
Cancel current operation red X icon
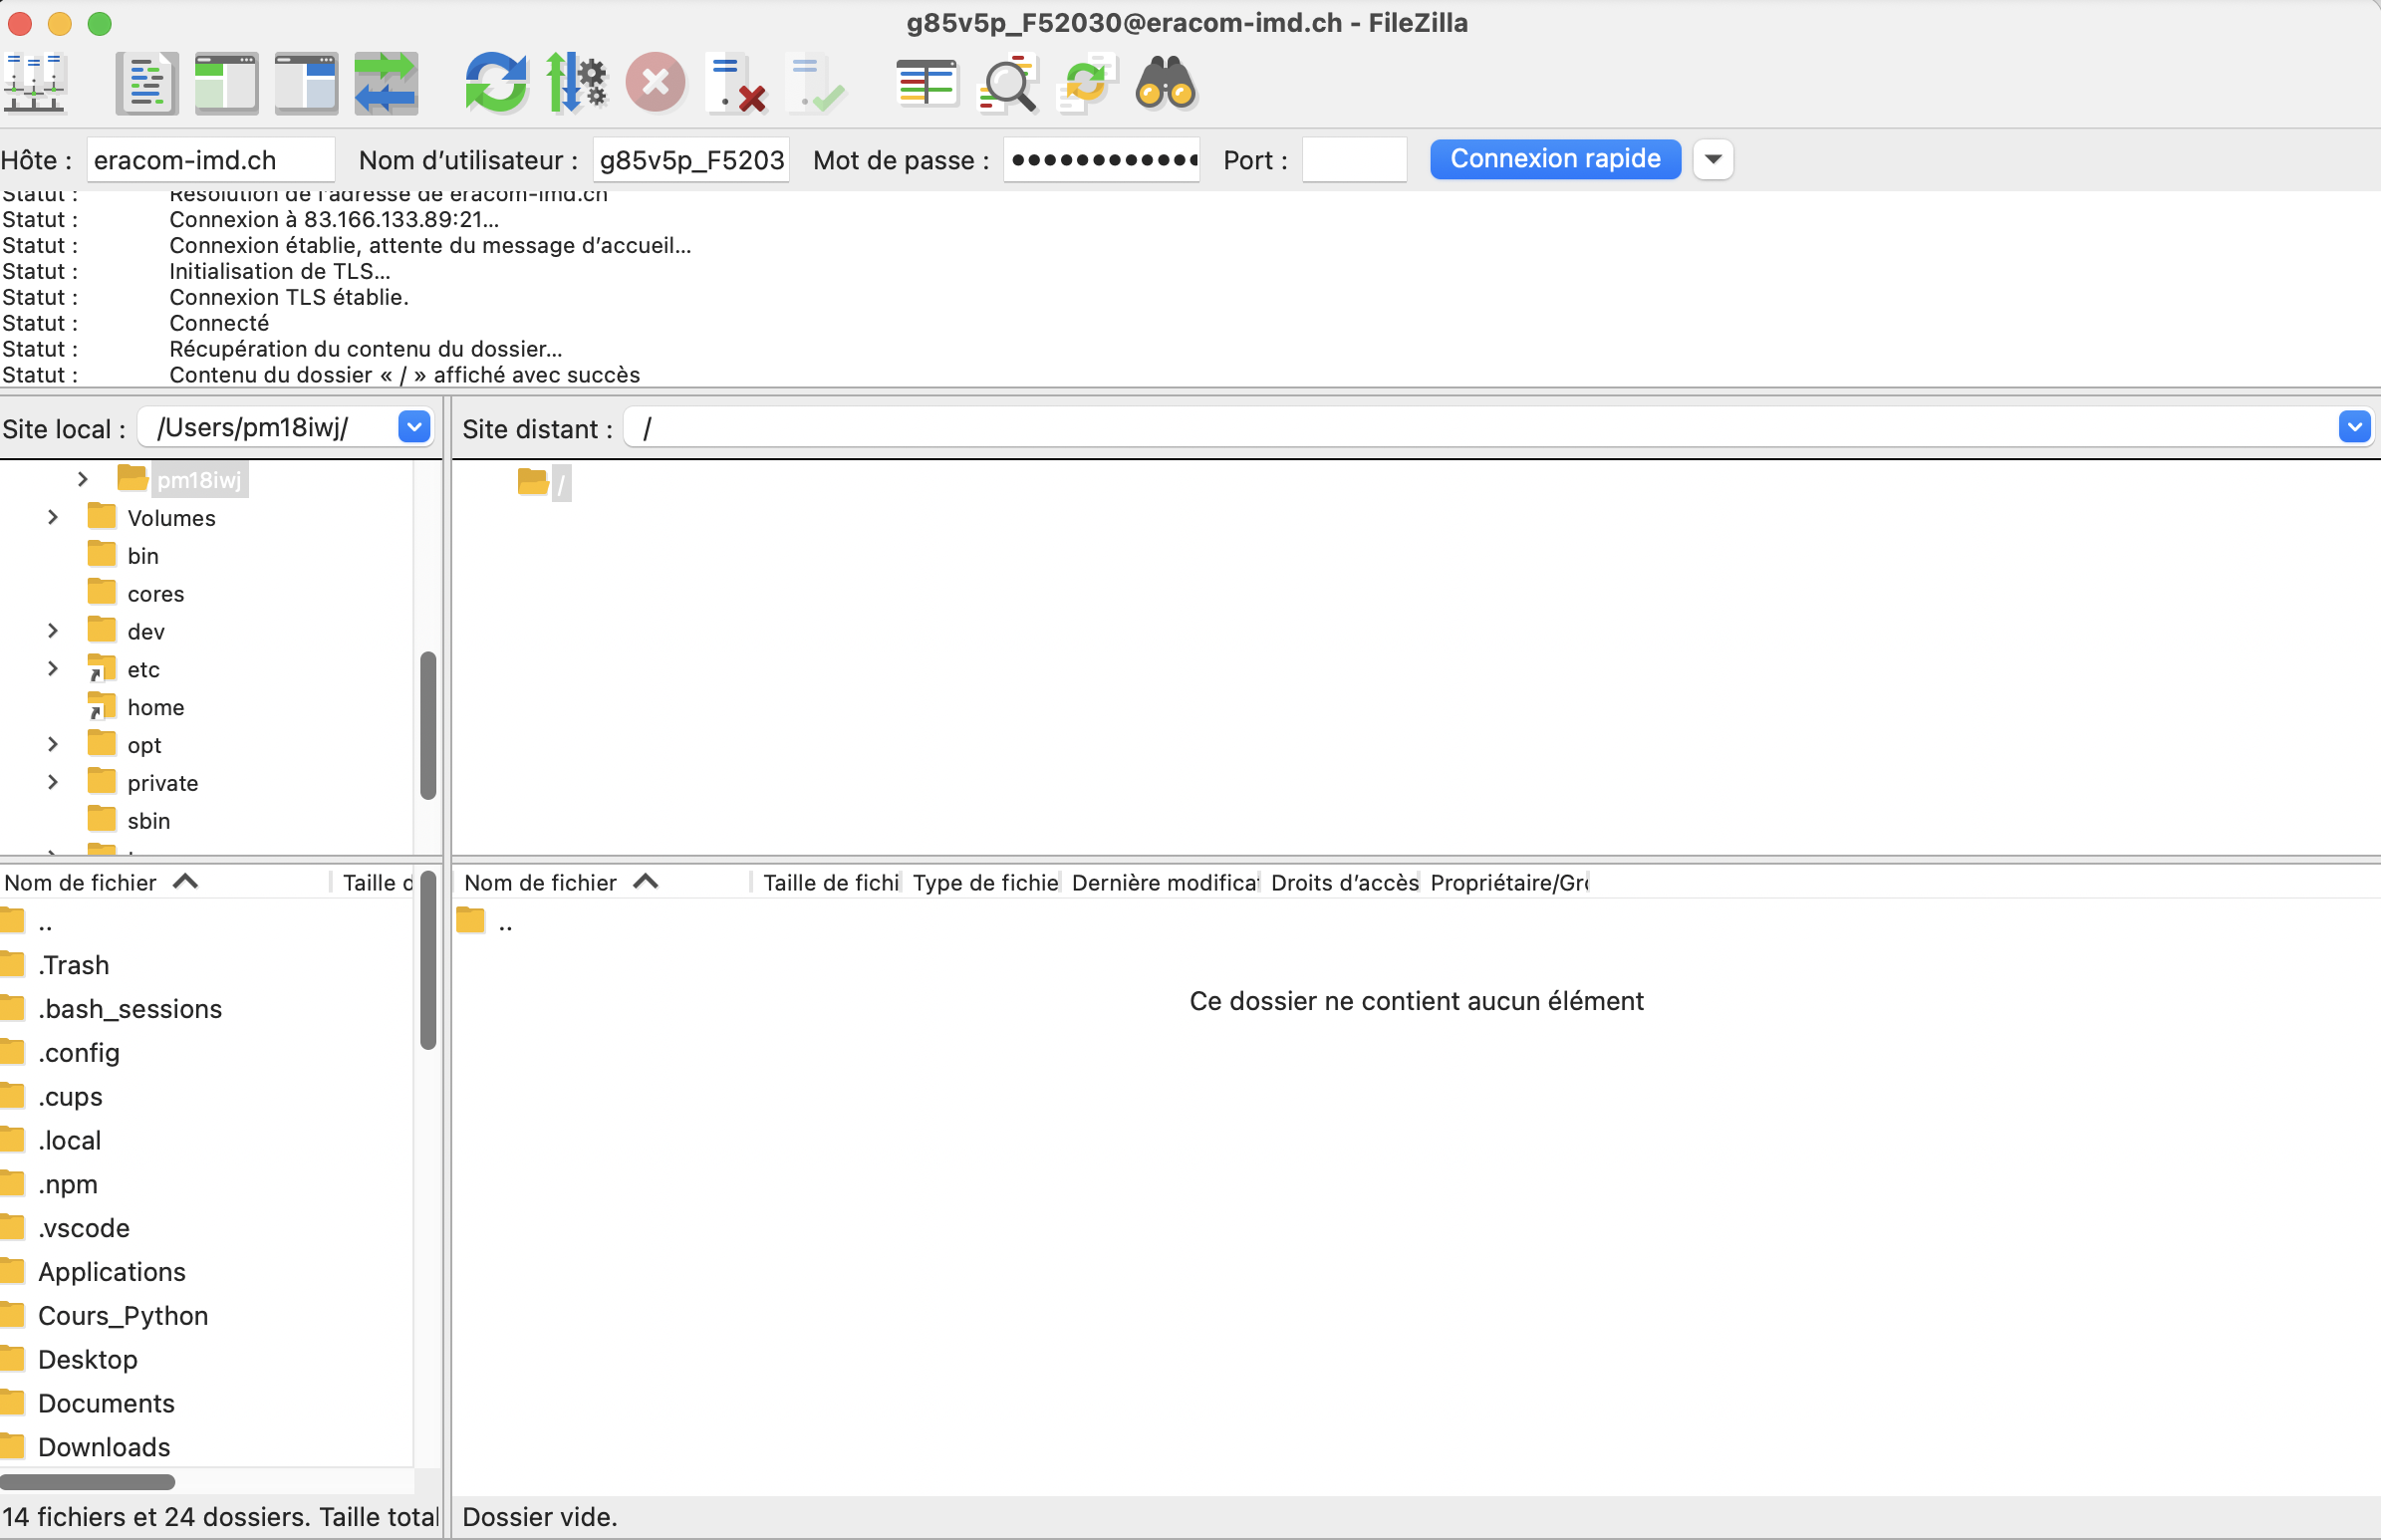[x=656, y=83]
